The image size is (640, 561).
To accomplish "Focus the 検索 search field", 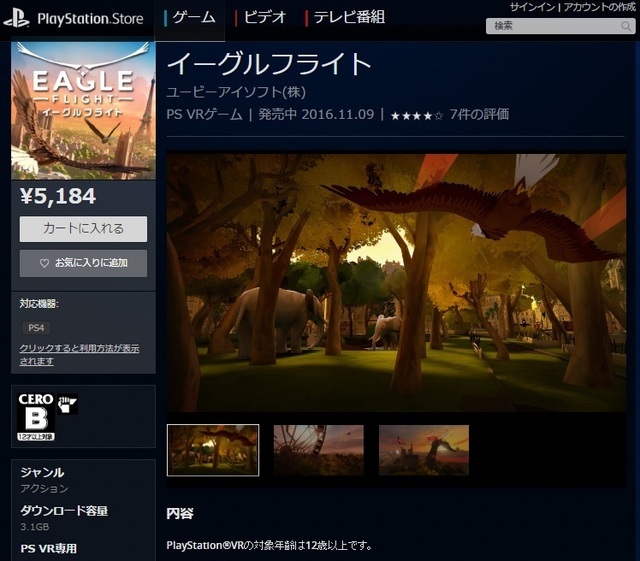I will [x=560, y=26].
